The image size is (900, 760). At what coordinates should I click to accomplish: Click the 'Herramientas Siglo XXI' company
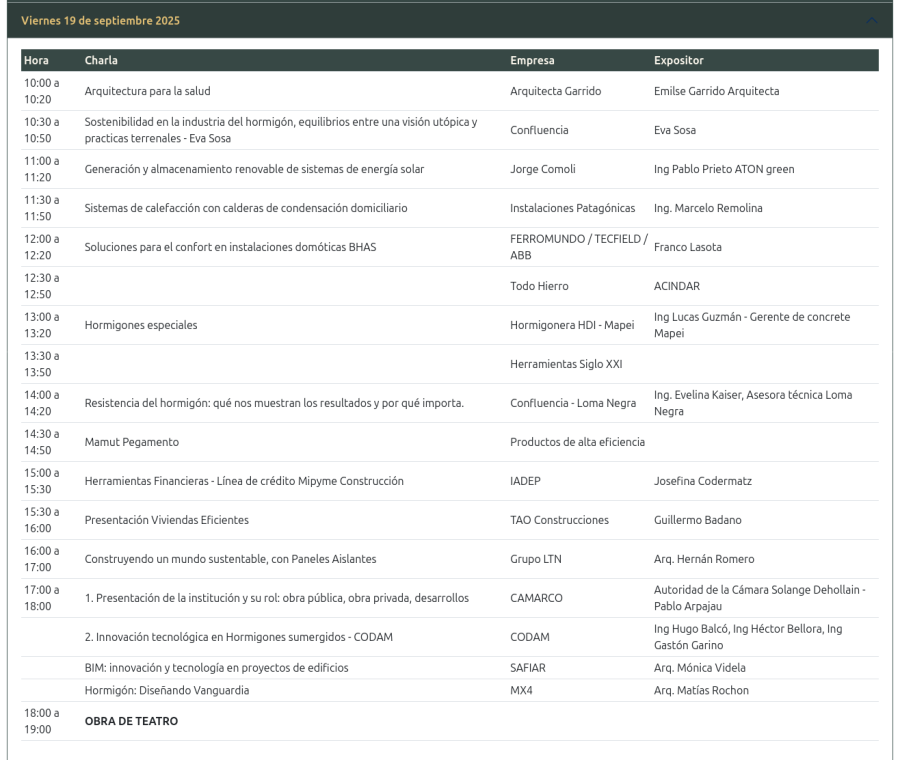click(x=566, y=364)
